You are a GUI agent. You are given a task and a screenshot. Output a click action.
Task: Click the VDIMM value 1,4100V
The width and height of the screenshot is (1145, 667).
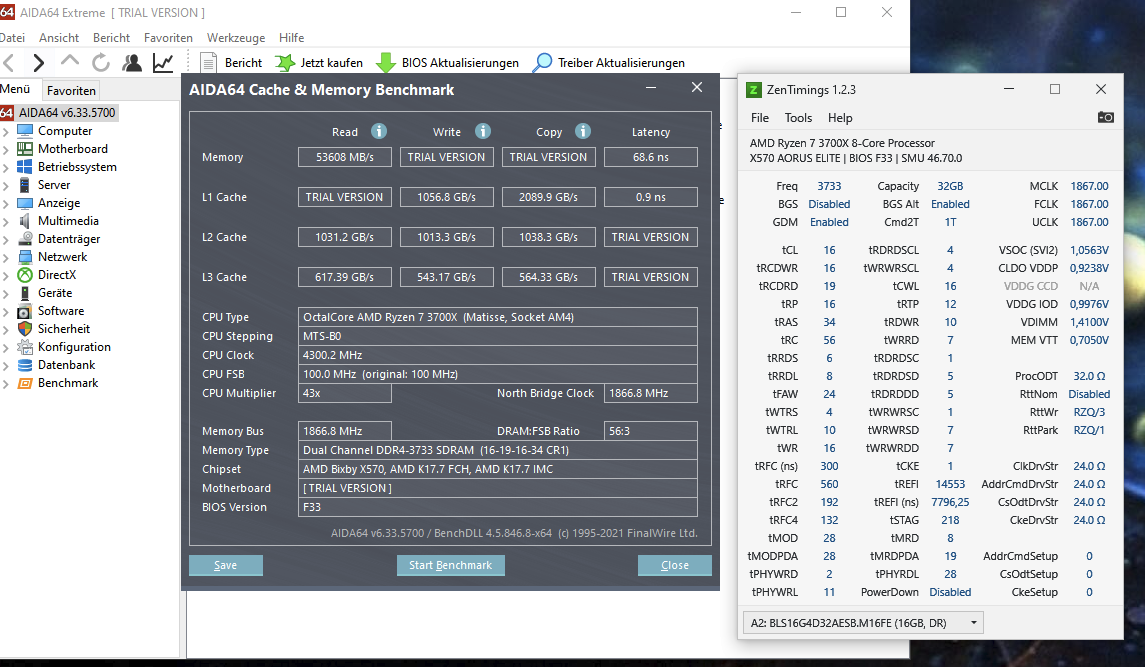coord(1089,322)
